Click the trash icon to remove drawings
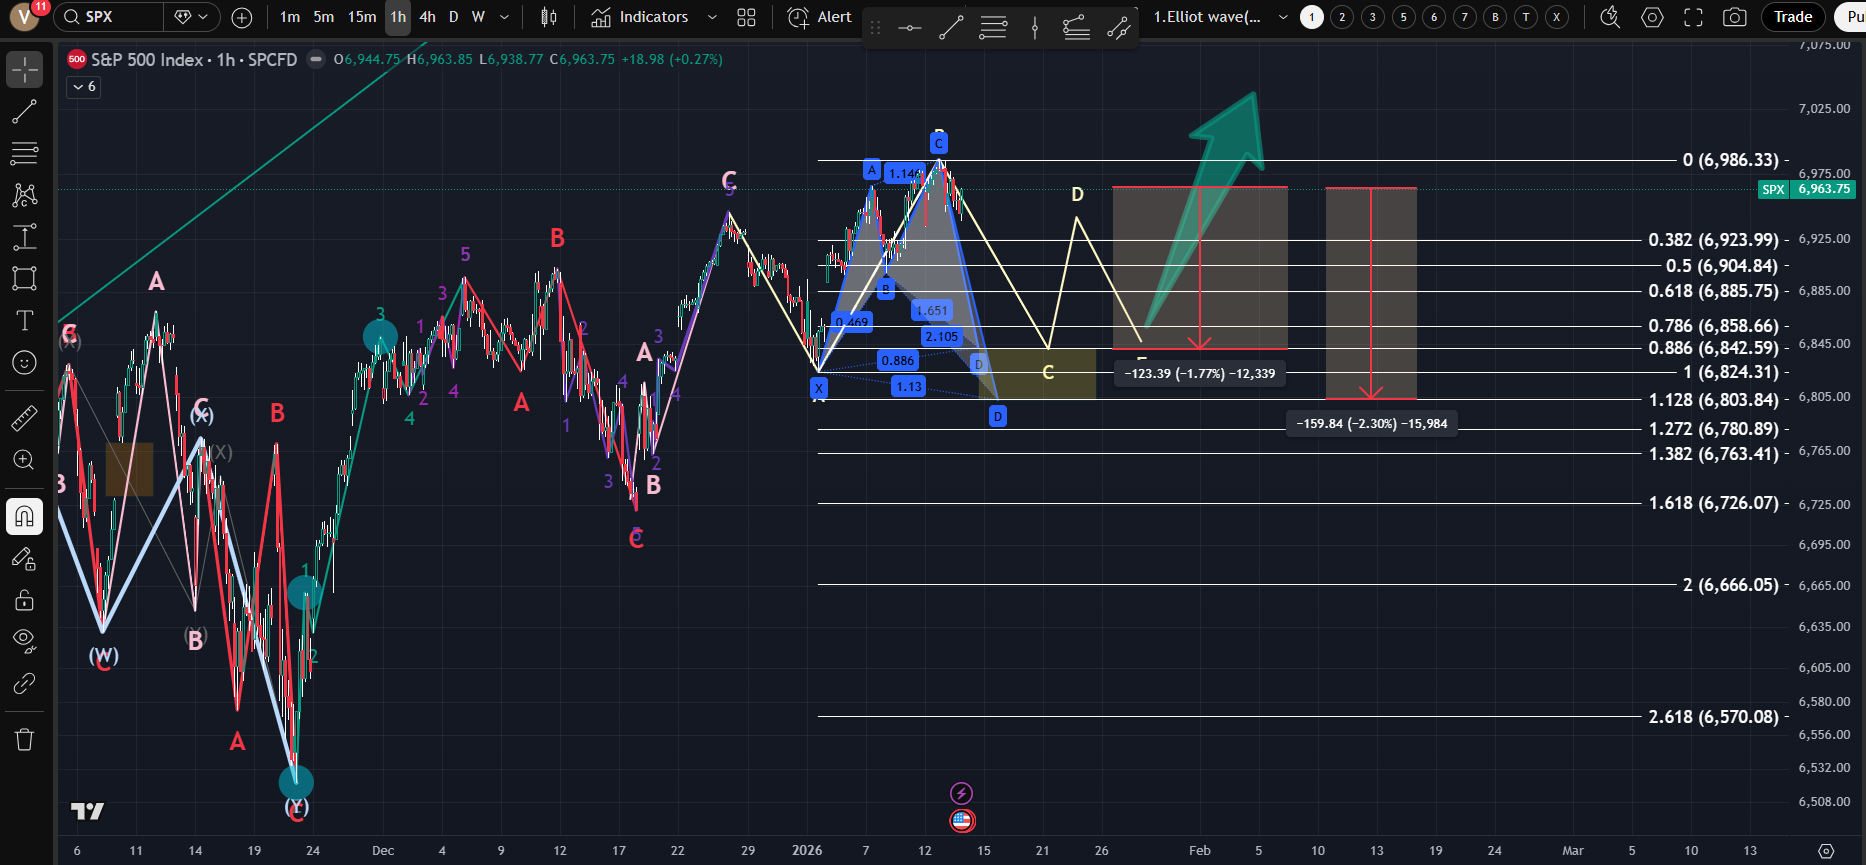1866x865 pixels. pos(24,739)
